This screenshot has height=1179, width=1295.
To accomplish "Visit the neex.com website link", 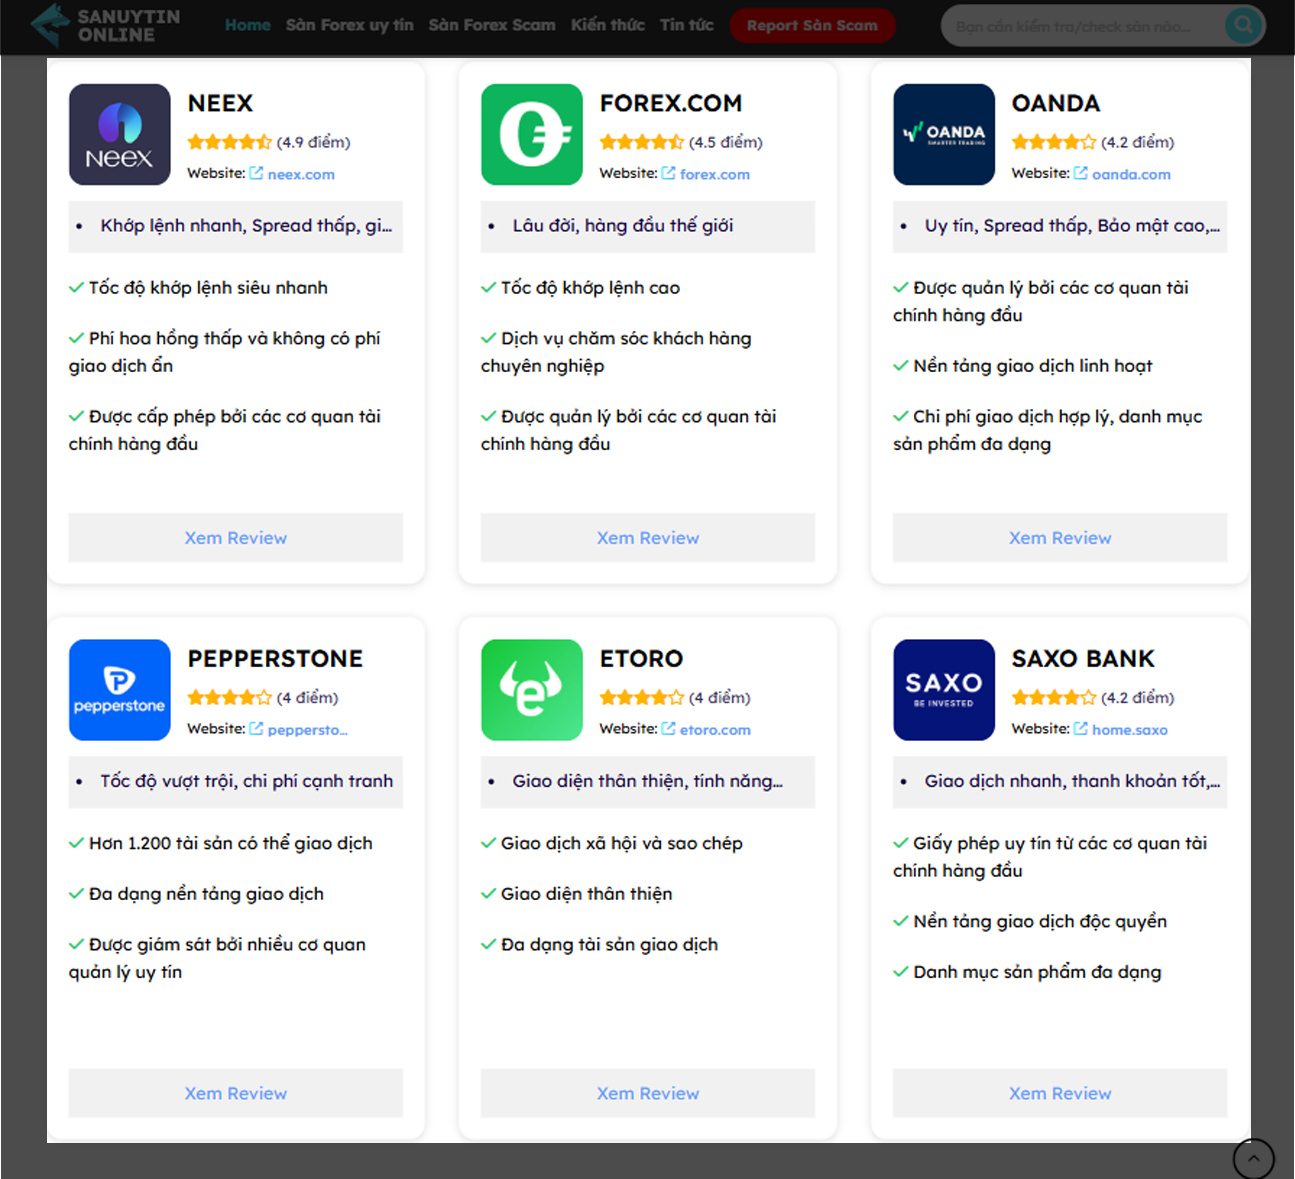I will [301, 174].
